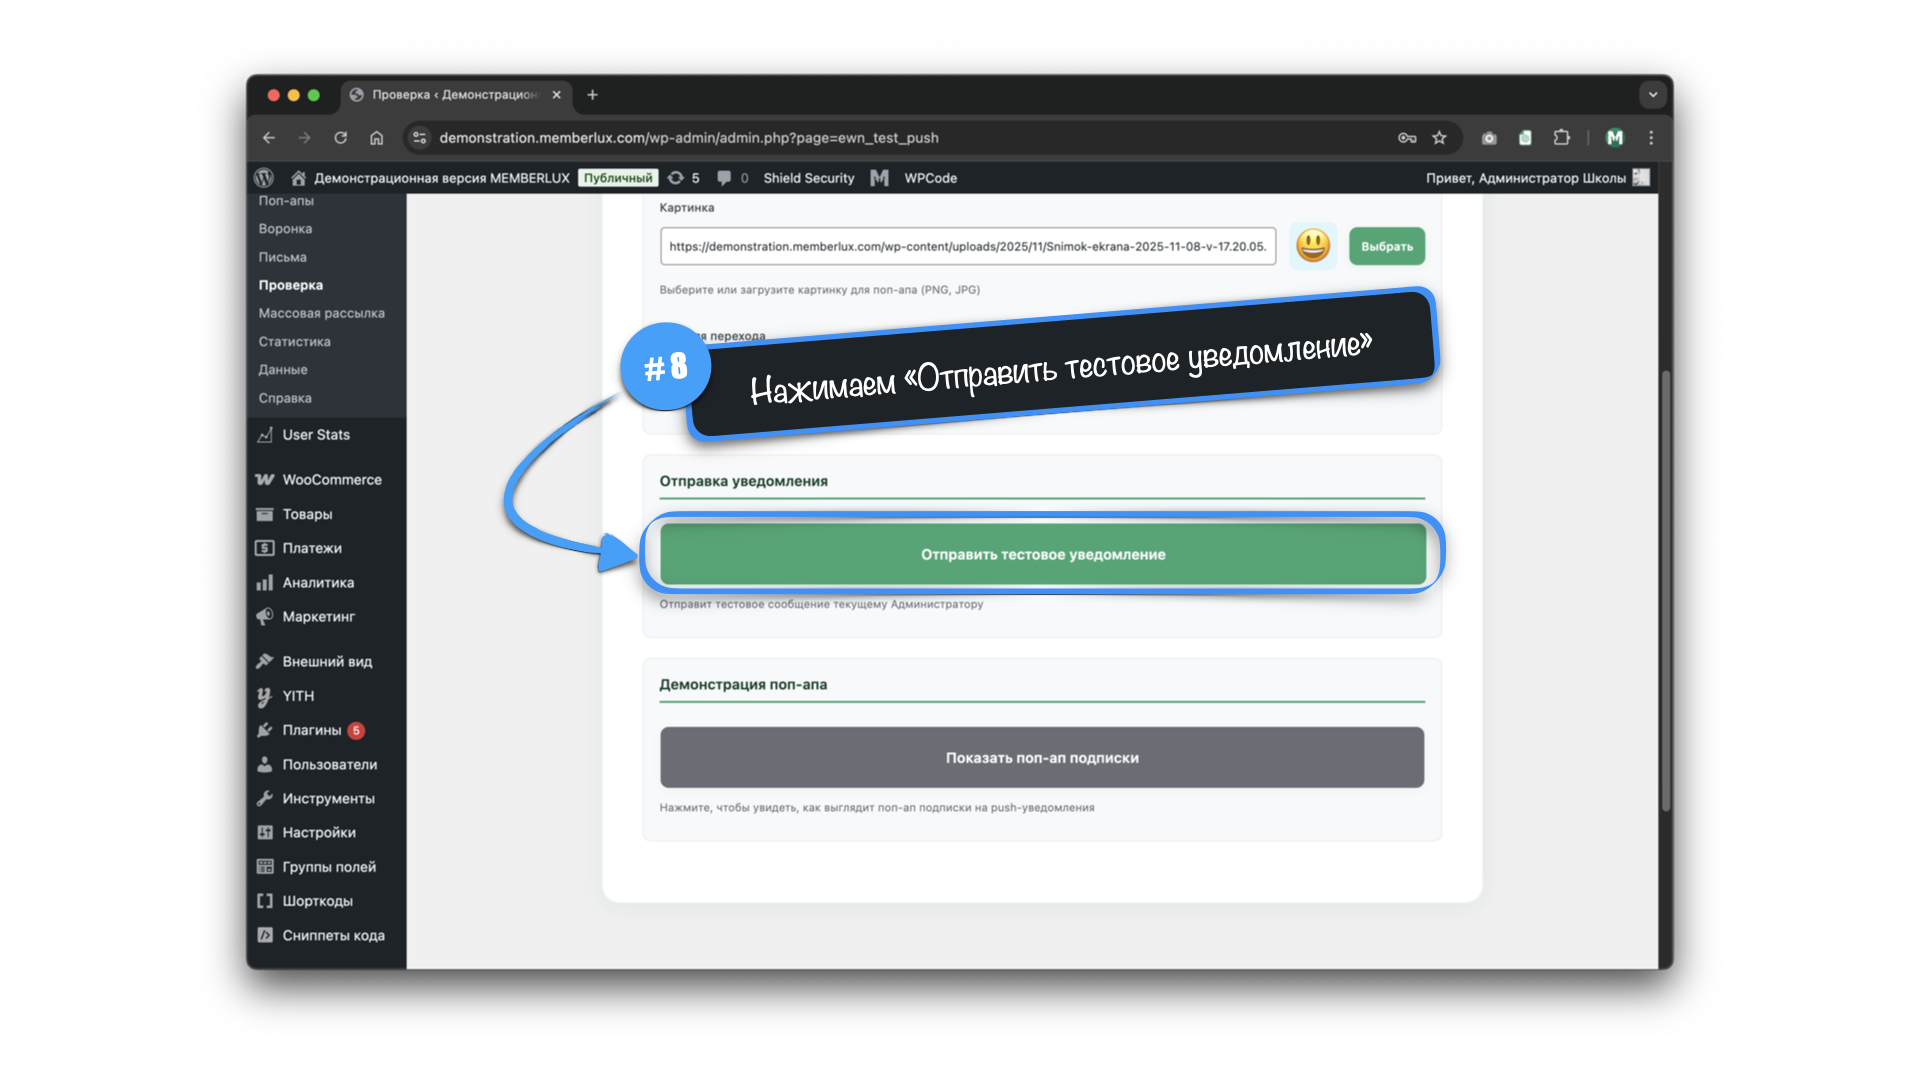Open comments bubble icon in admin bar
This screenshot has width=1920, height=1080.
[724, 178]
